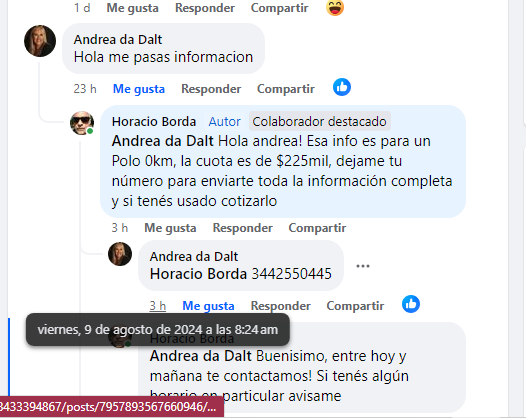Click the Colaborador destacado badge
Viewport: 526px width, 418px height.
(319, 121)
